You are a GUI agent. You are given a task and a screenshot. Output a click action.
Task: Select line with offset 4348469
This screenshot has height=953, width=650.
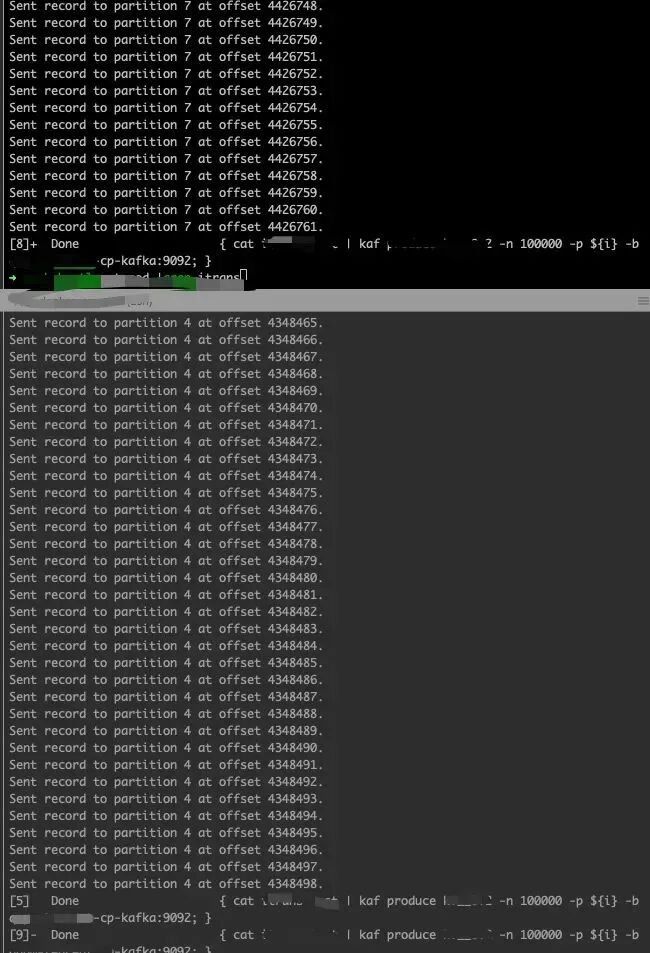166,391
